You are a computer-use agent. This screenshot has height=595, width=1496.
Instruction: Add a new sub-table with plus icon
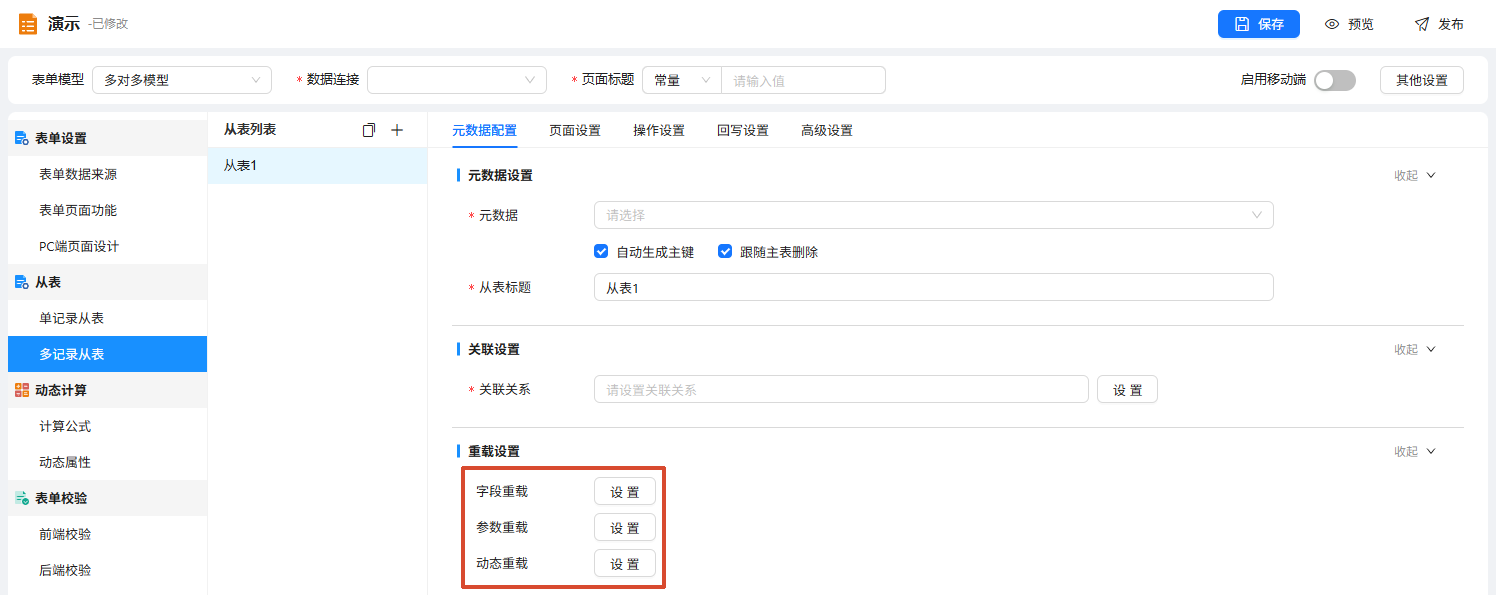coord(396,130)
